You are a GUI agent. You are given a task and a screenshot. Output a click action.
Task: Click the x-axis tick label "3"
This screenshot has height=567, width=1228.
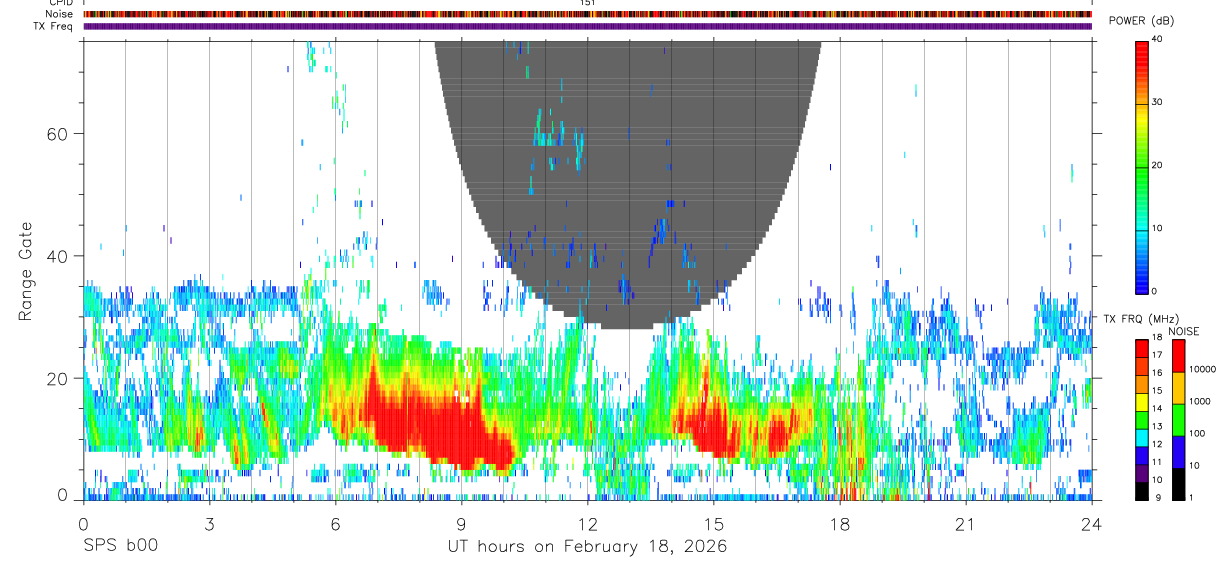click(x=209, y=524)
